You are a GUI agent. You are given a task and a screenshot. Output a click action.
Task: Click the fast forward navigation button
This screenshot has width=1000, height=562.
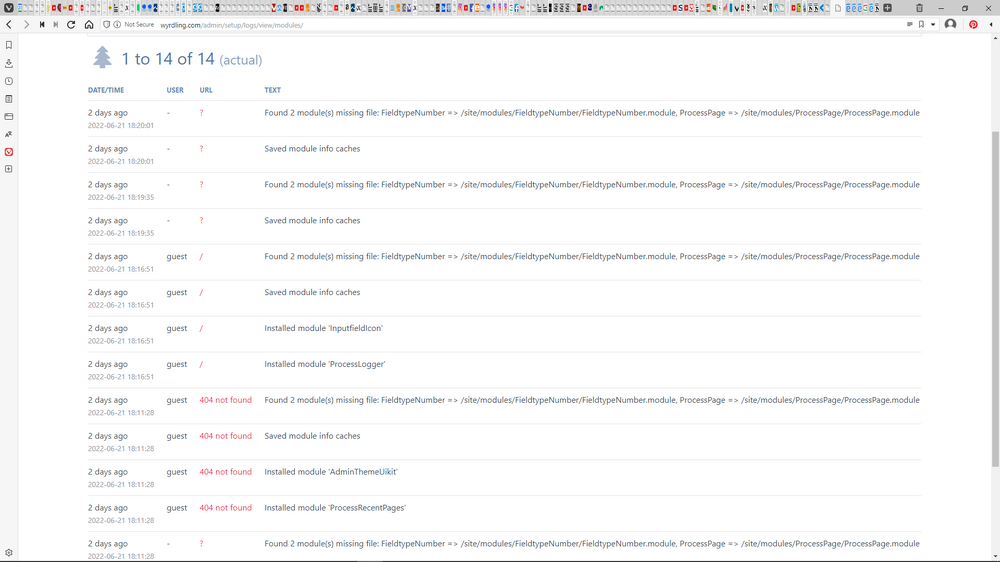click(56, 25)
